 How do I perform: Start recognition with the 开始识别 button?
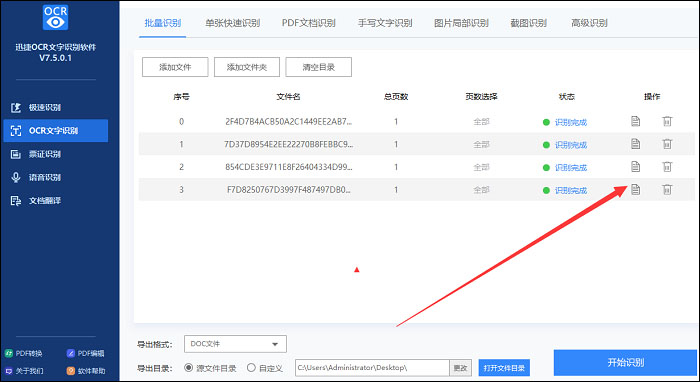tap(626, 362)
